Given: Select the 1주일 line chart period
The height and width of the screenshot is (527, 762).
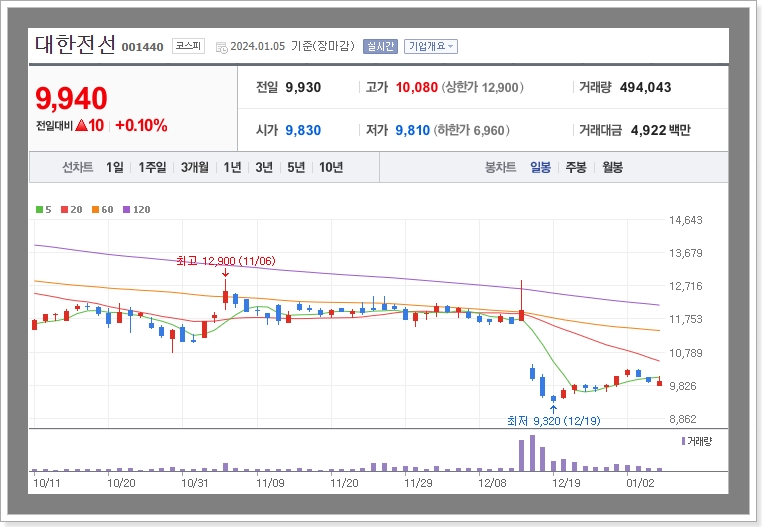Looking at the screenshot, I should [152, 167].
